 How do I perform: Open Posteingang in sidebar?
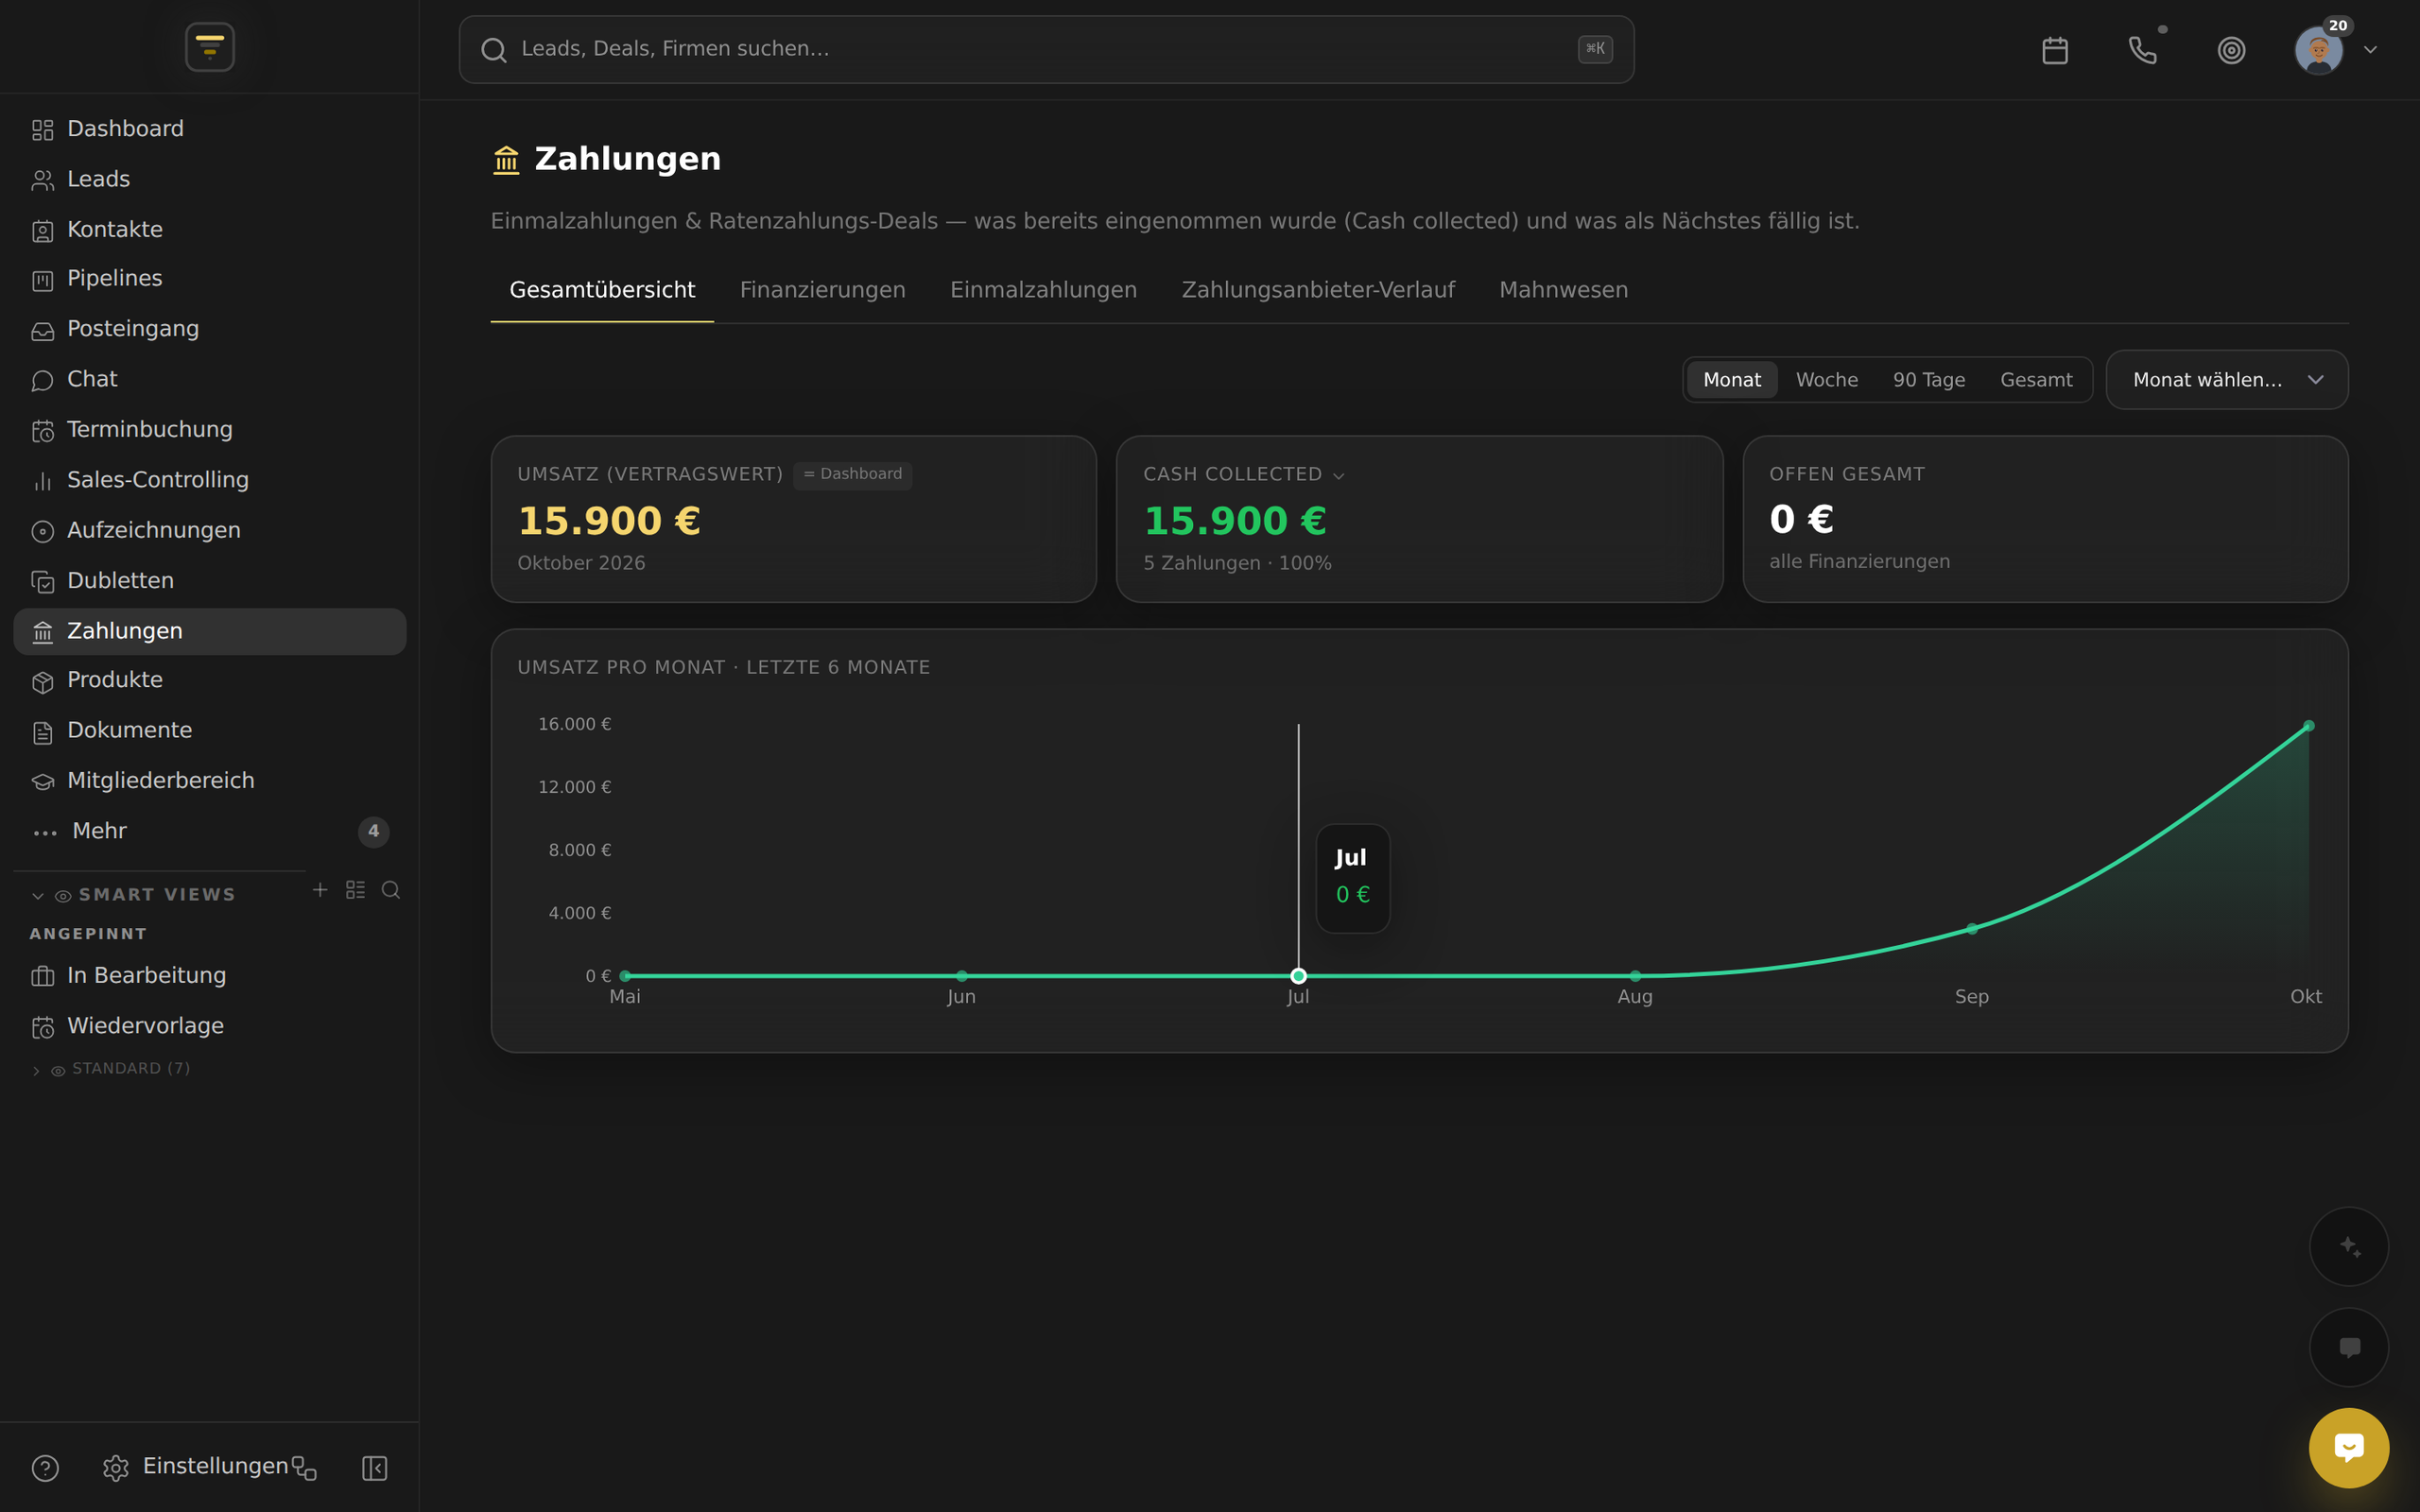point(210,329)
